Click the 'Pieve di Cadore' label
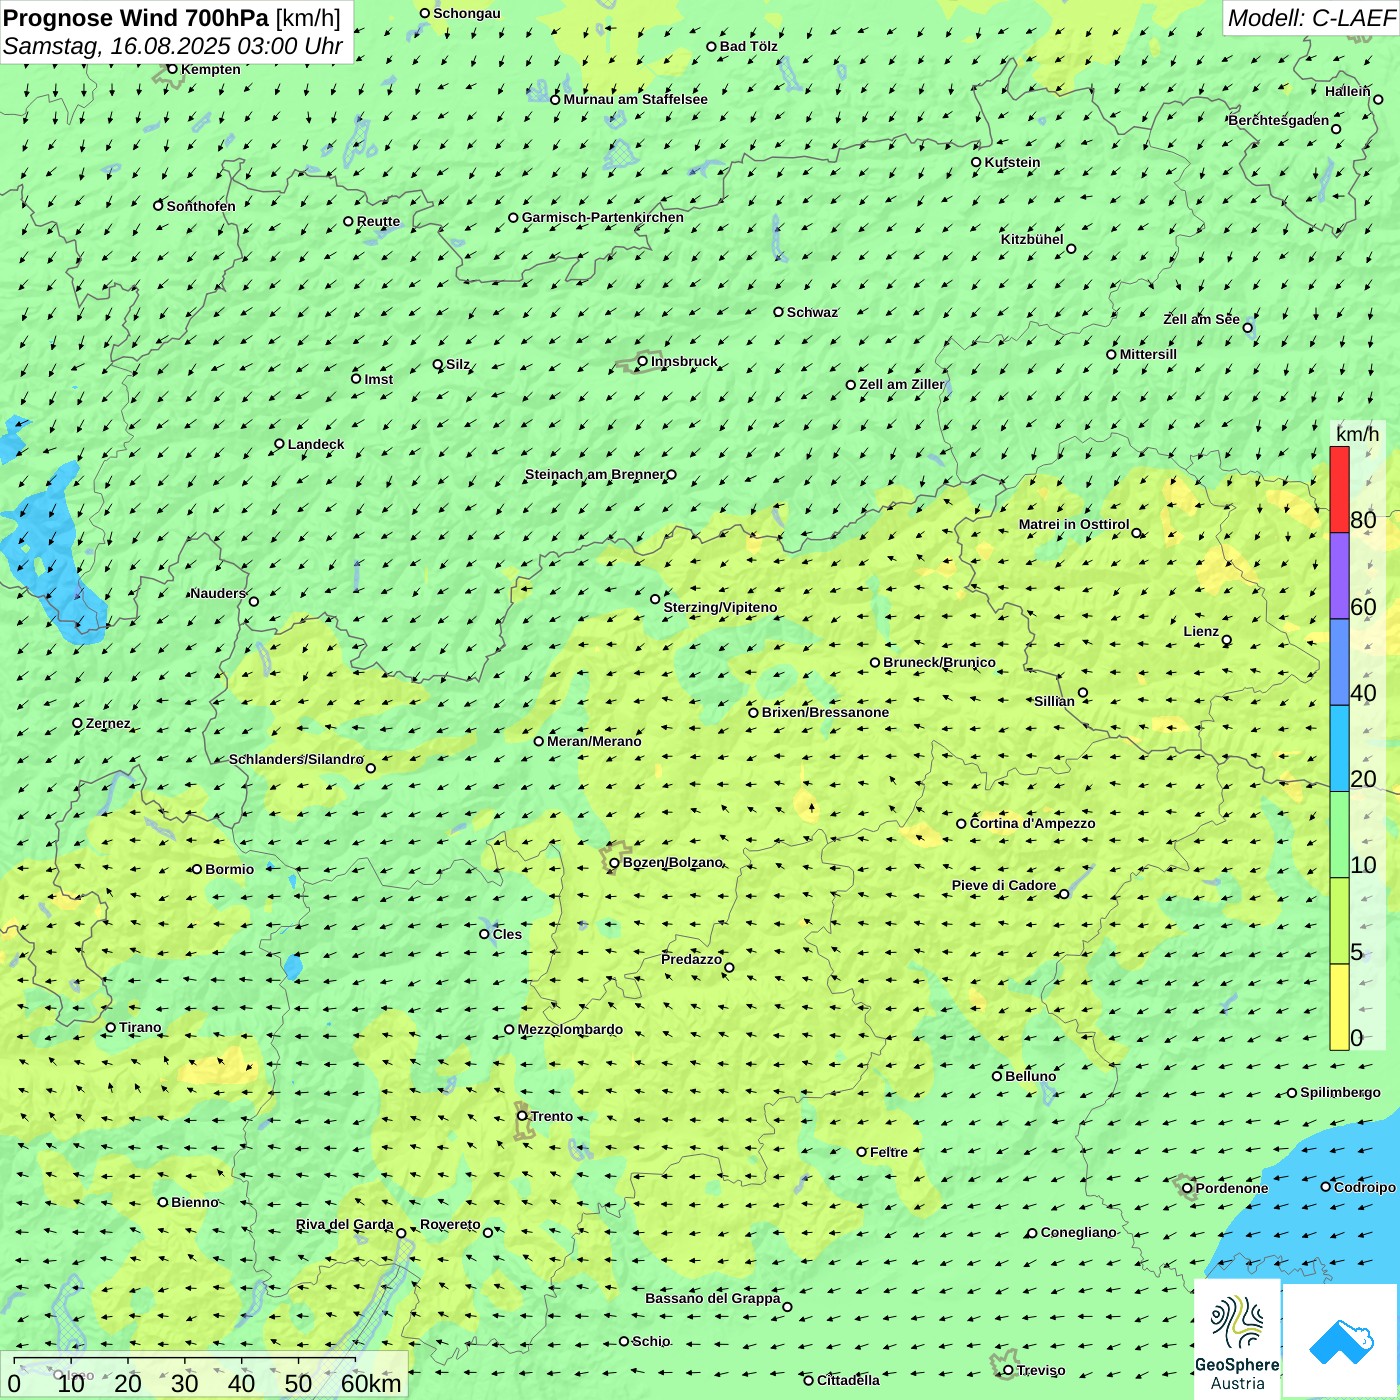 1004,885
